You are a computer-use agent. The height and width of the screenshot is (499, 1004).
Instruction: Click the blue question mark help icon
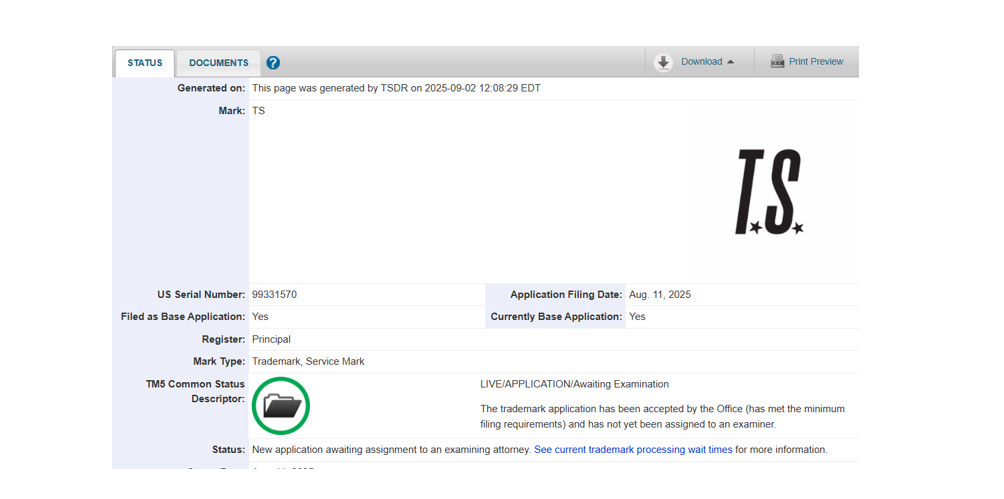coord(273,63)
